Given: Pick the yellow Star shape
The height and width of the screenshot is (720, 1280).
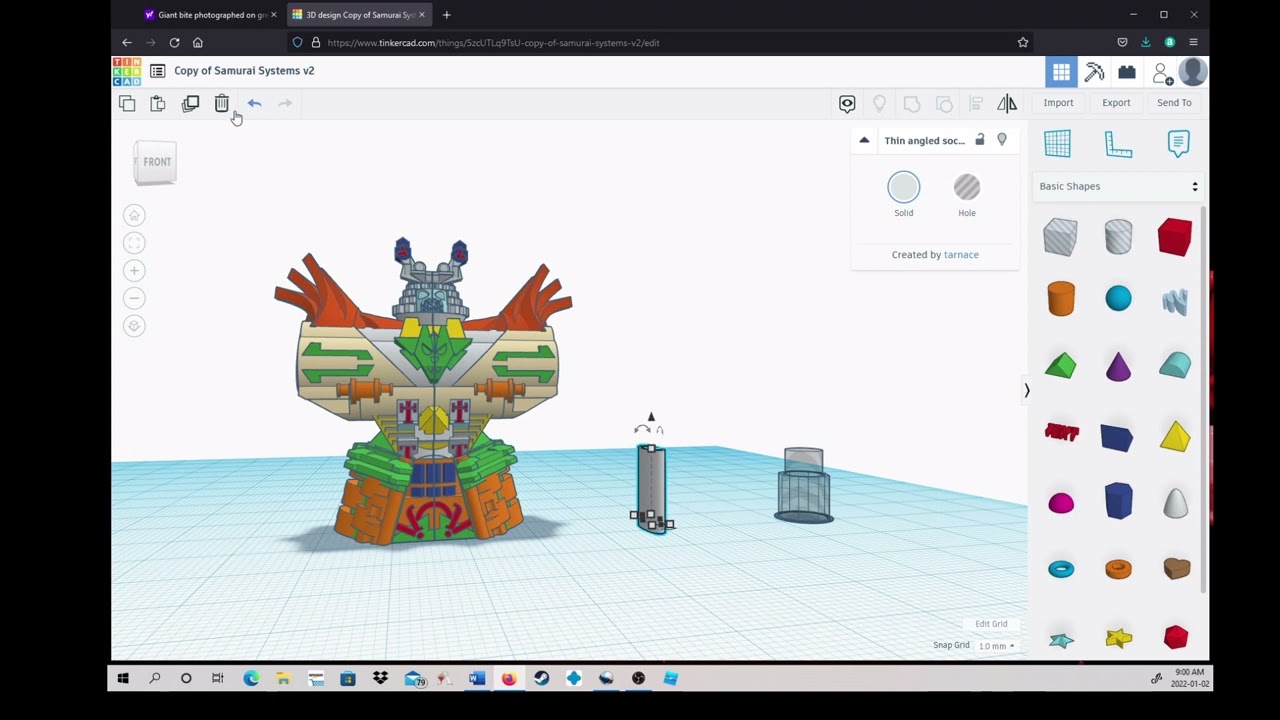Looking at the screenshot, I should point(1119,638).
